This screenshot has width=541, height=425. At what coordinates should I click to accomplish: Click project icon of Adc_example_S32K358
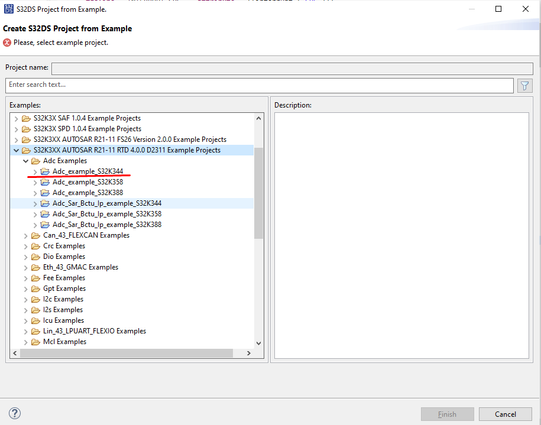pos(45,182)
